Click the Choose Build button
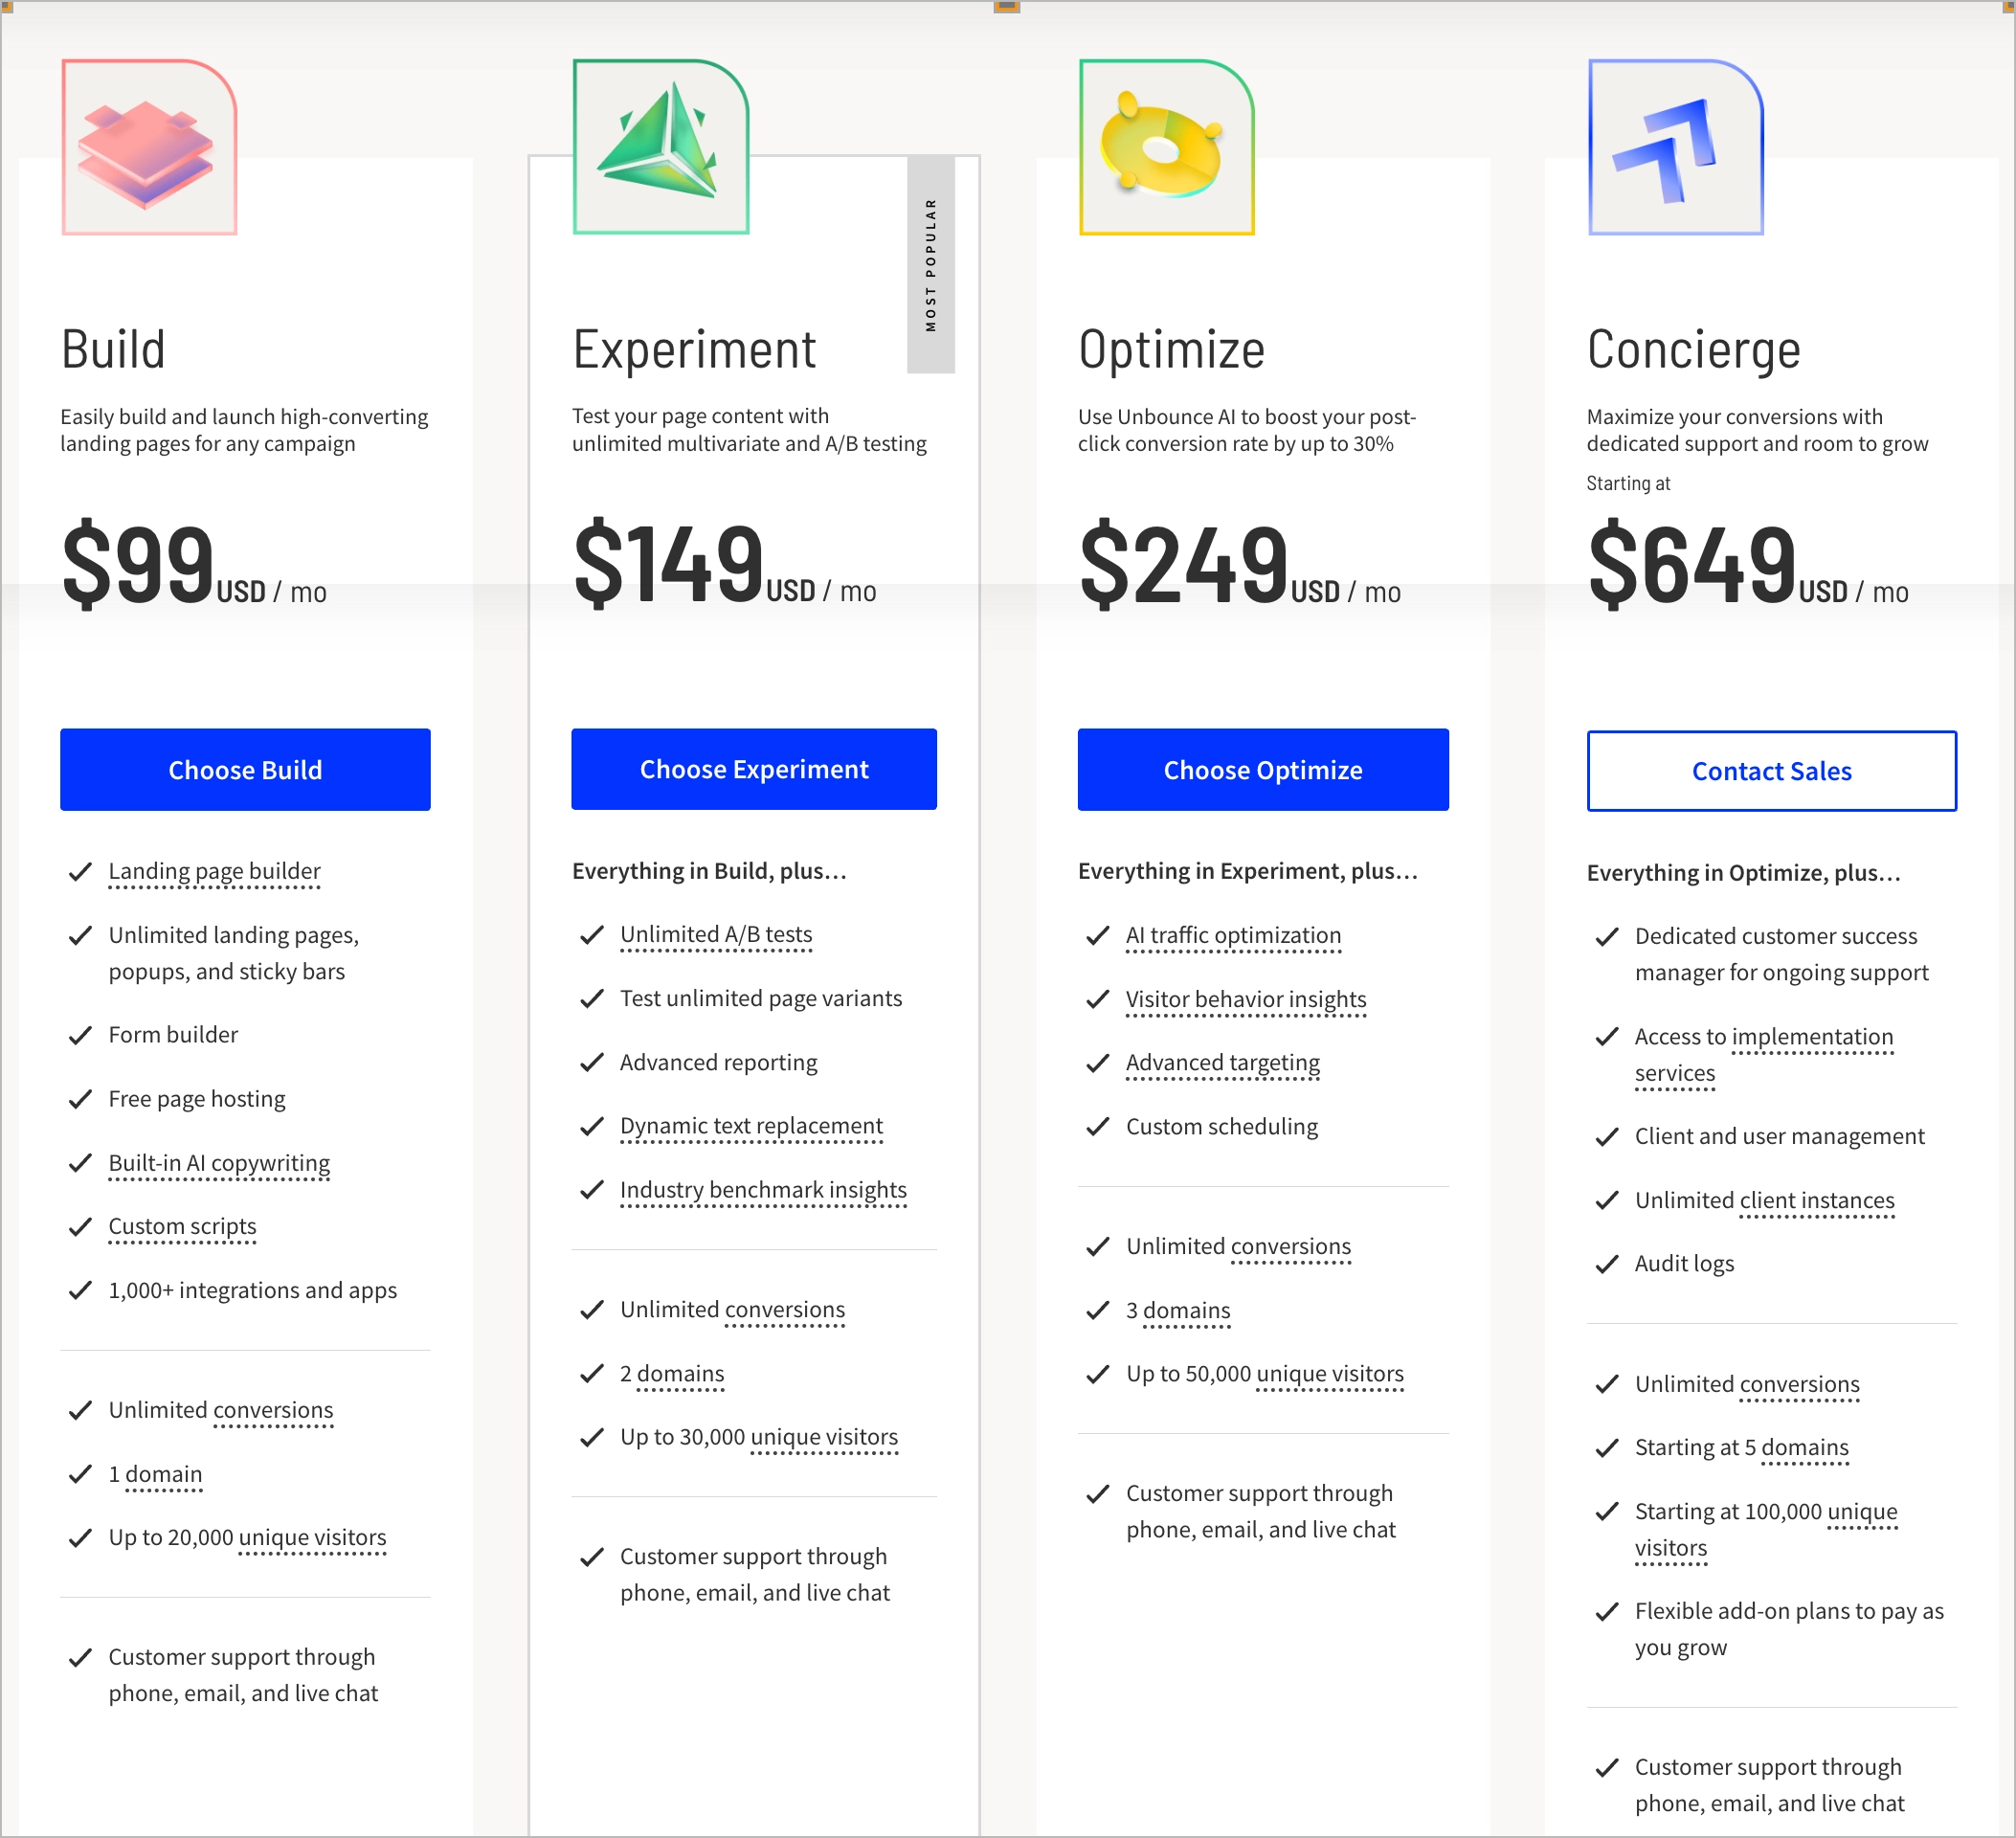This screenshot has height=1838, width=2016. (x=245, y=769)
